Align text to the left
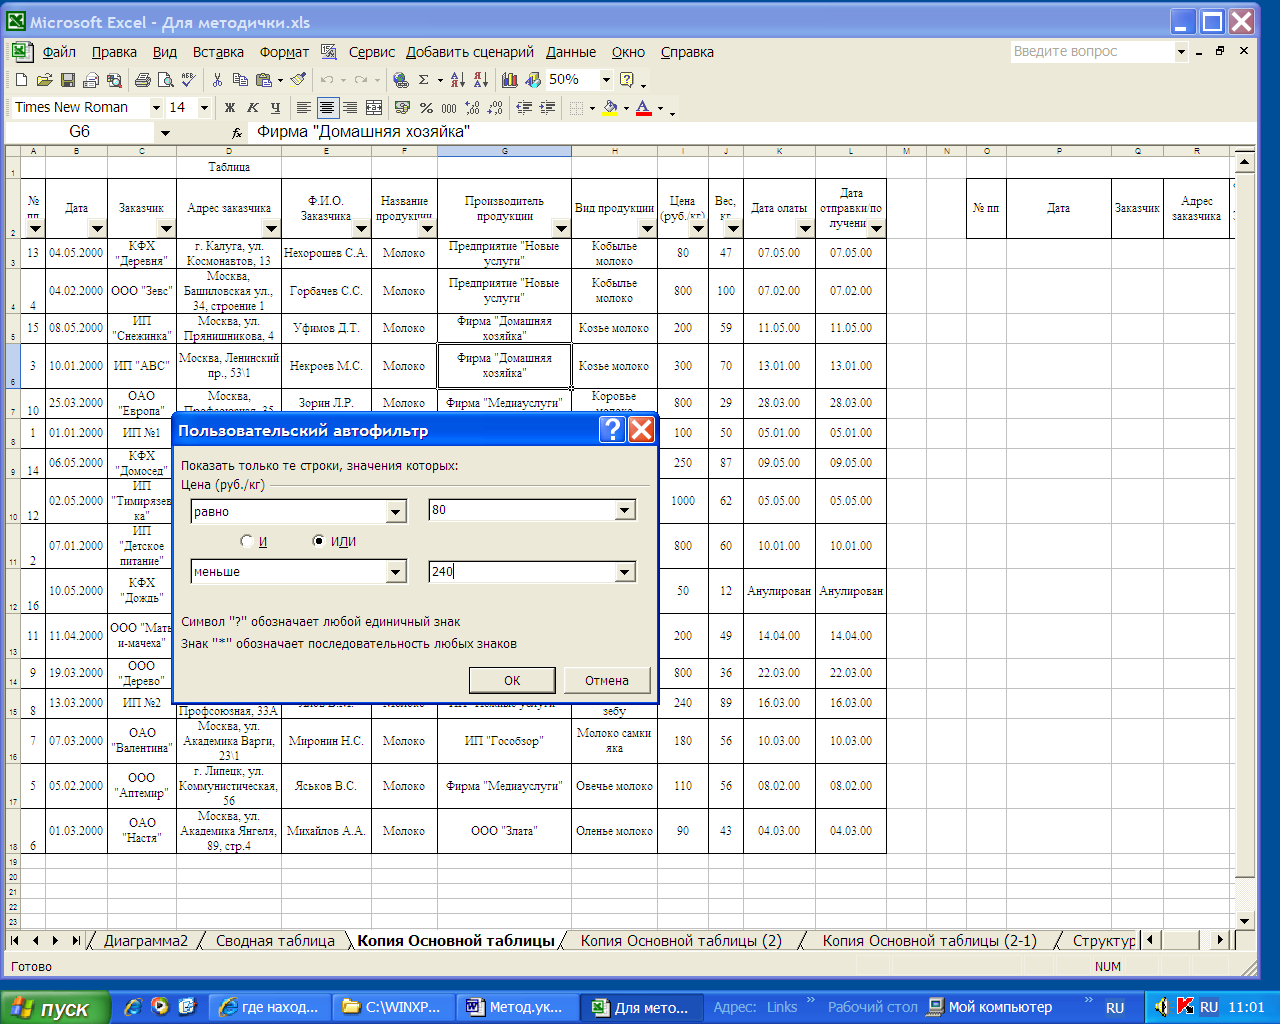 coord(303,107)
